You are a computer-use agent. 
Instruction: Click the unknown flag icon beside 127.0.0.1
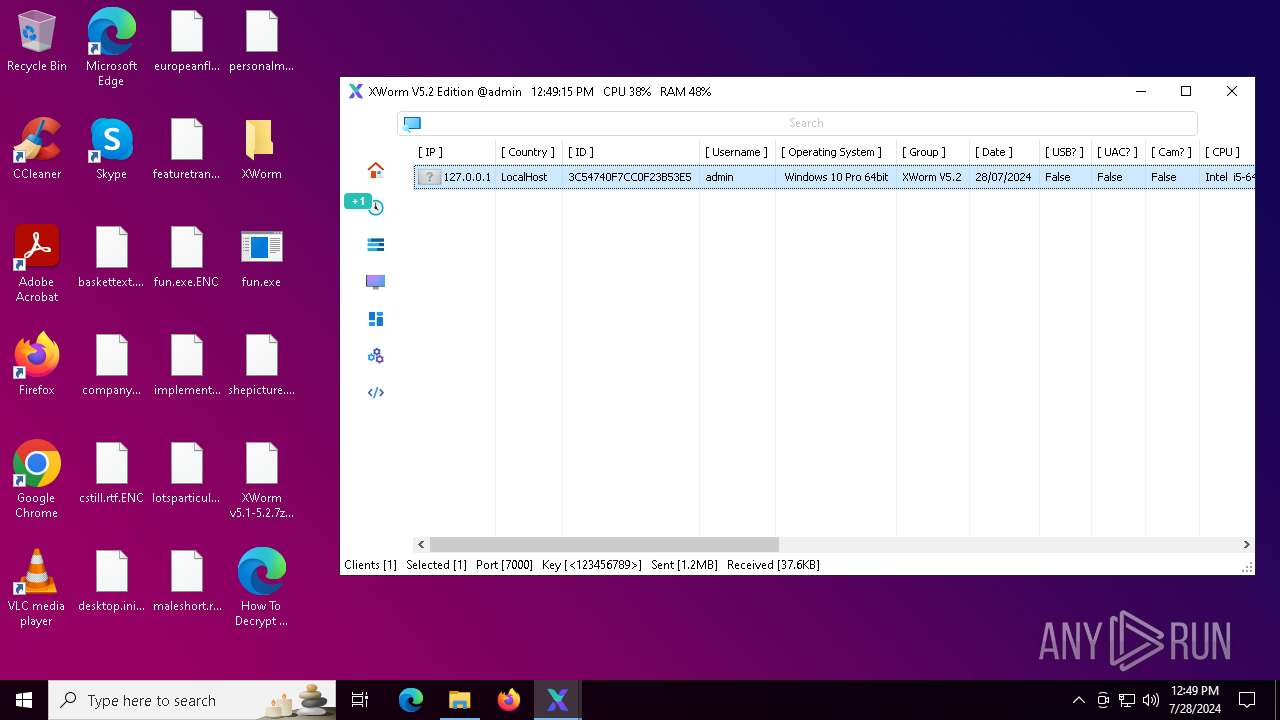[429, 177]
